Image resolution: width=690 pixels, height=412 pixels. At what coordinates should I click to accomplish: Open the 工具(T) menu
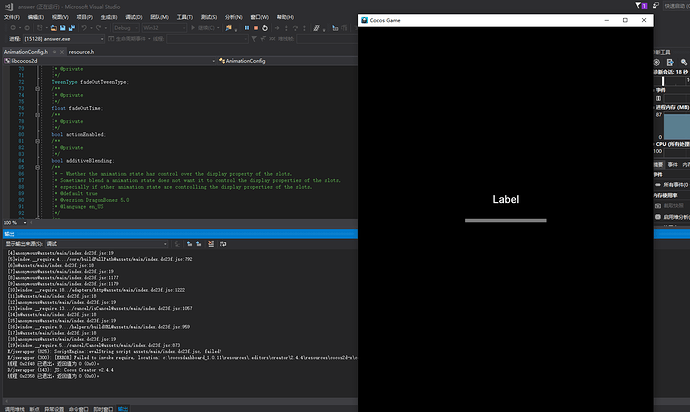point(184,17)
